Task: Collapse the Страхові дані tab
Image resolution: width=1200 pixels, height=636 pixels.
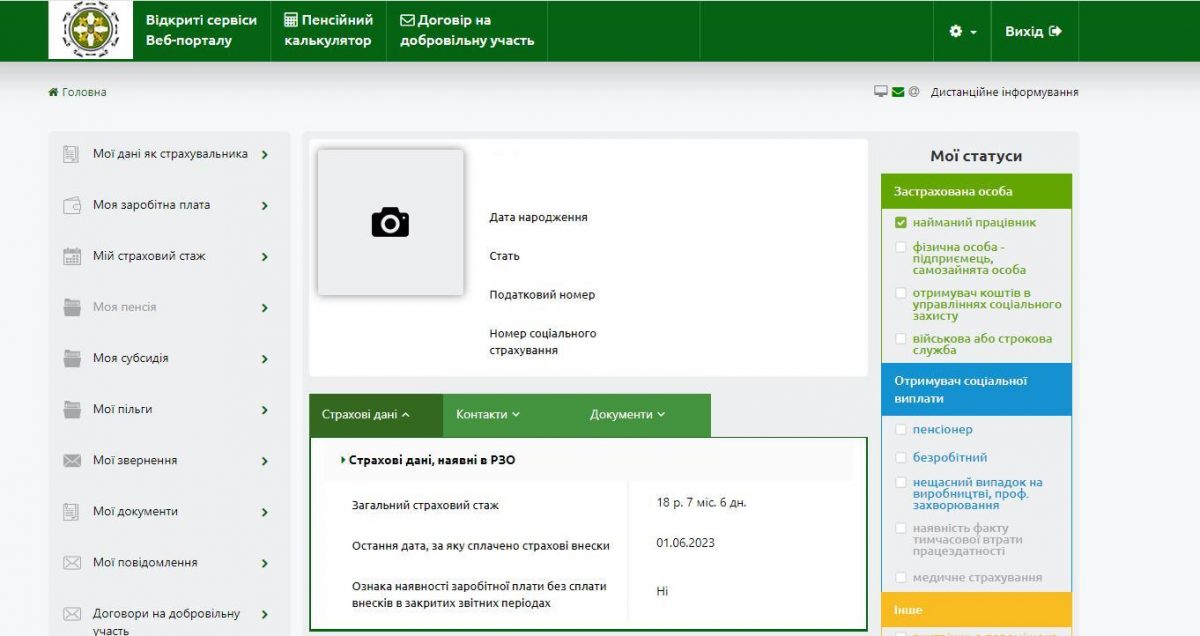Action: pos(367,415)
